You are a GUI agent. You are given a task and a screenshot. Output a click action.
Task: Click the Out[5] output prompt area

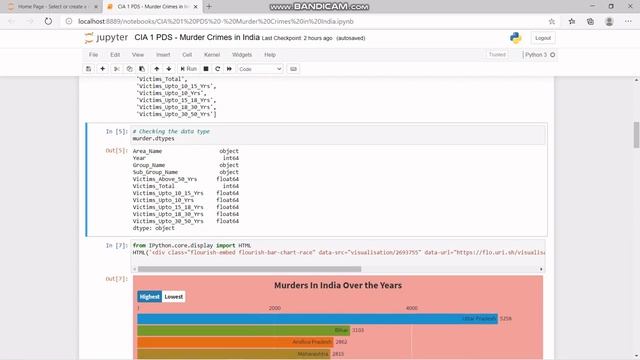point(117,151)
